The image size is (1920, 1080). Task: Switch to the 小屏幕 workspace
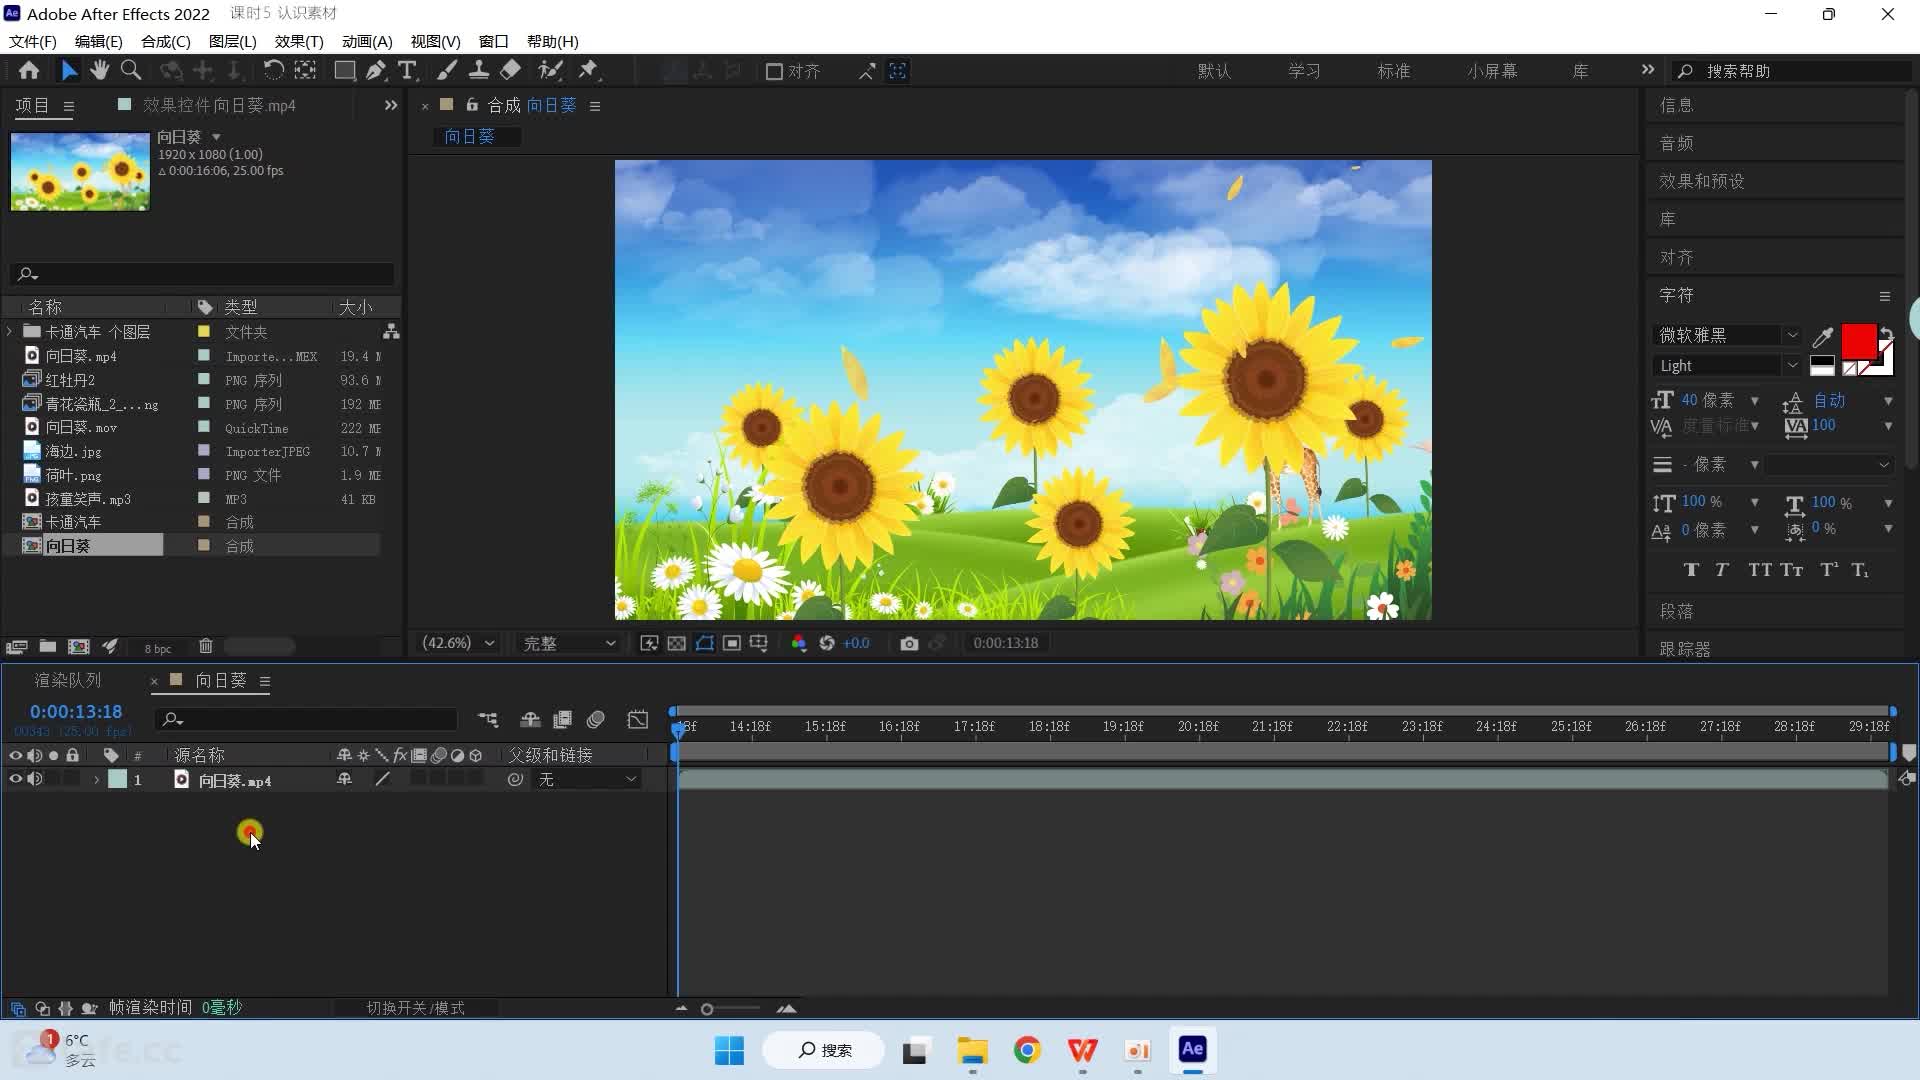coord(1492,71)
